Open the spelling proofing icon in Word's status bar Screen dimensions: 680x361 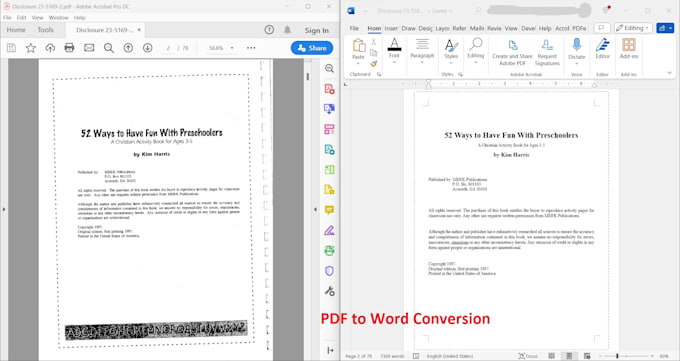(416, 356)
